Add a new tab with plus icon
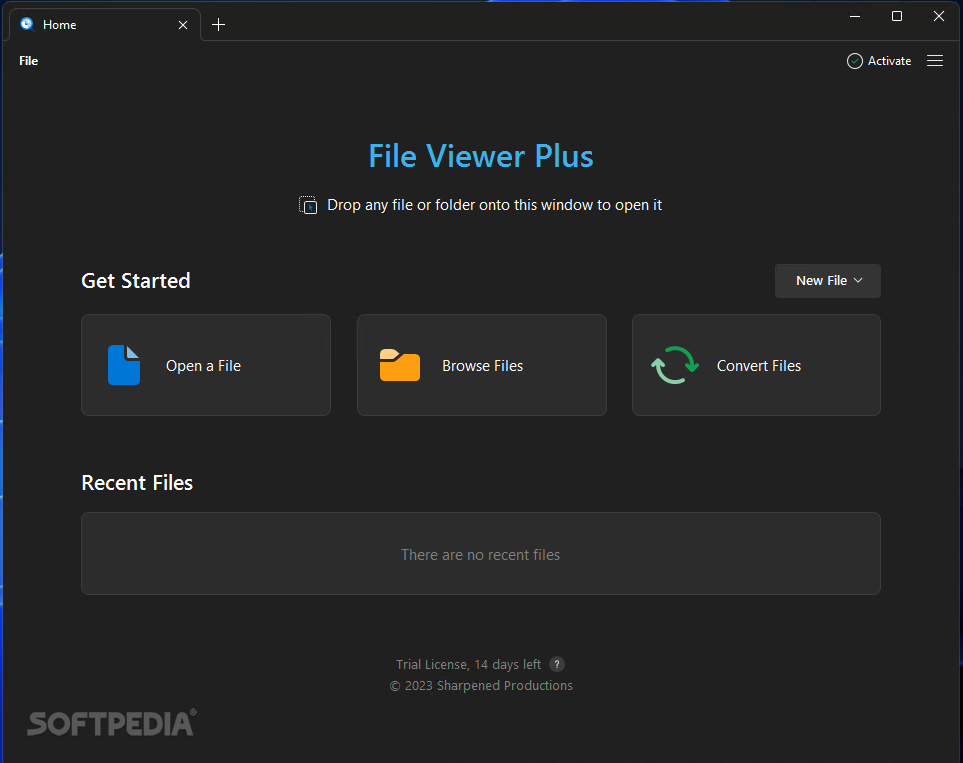Image resolution: width=963 pixels, height=763 pixels. [219, 25]
